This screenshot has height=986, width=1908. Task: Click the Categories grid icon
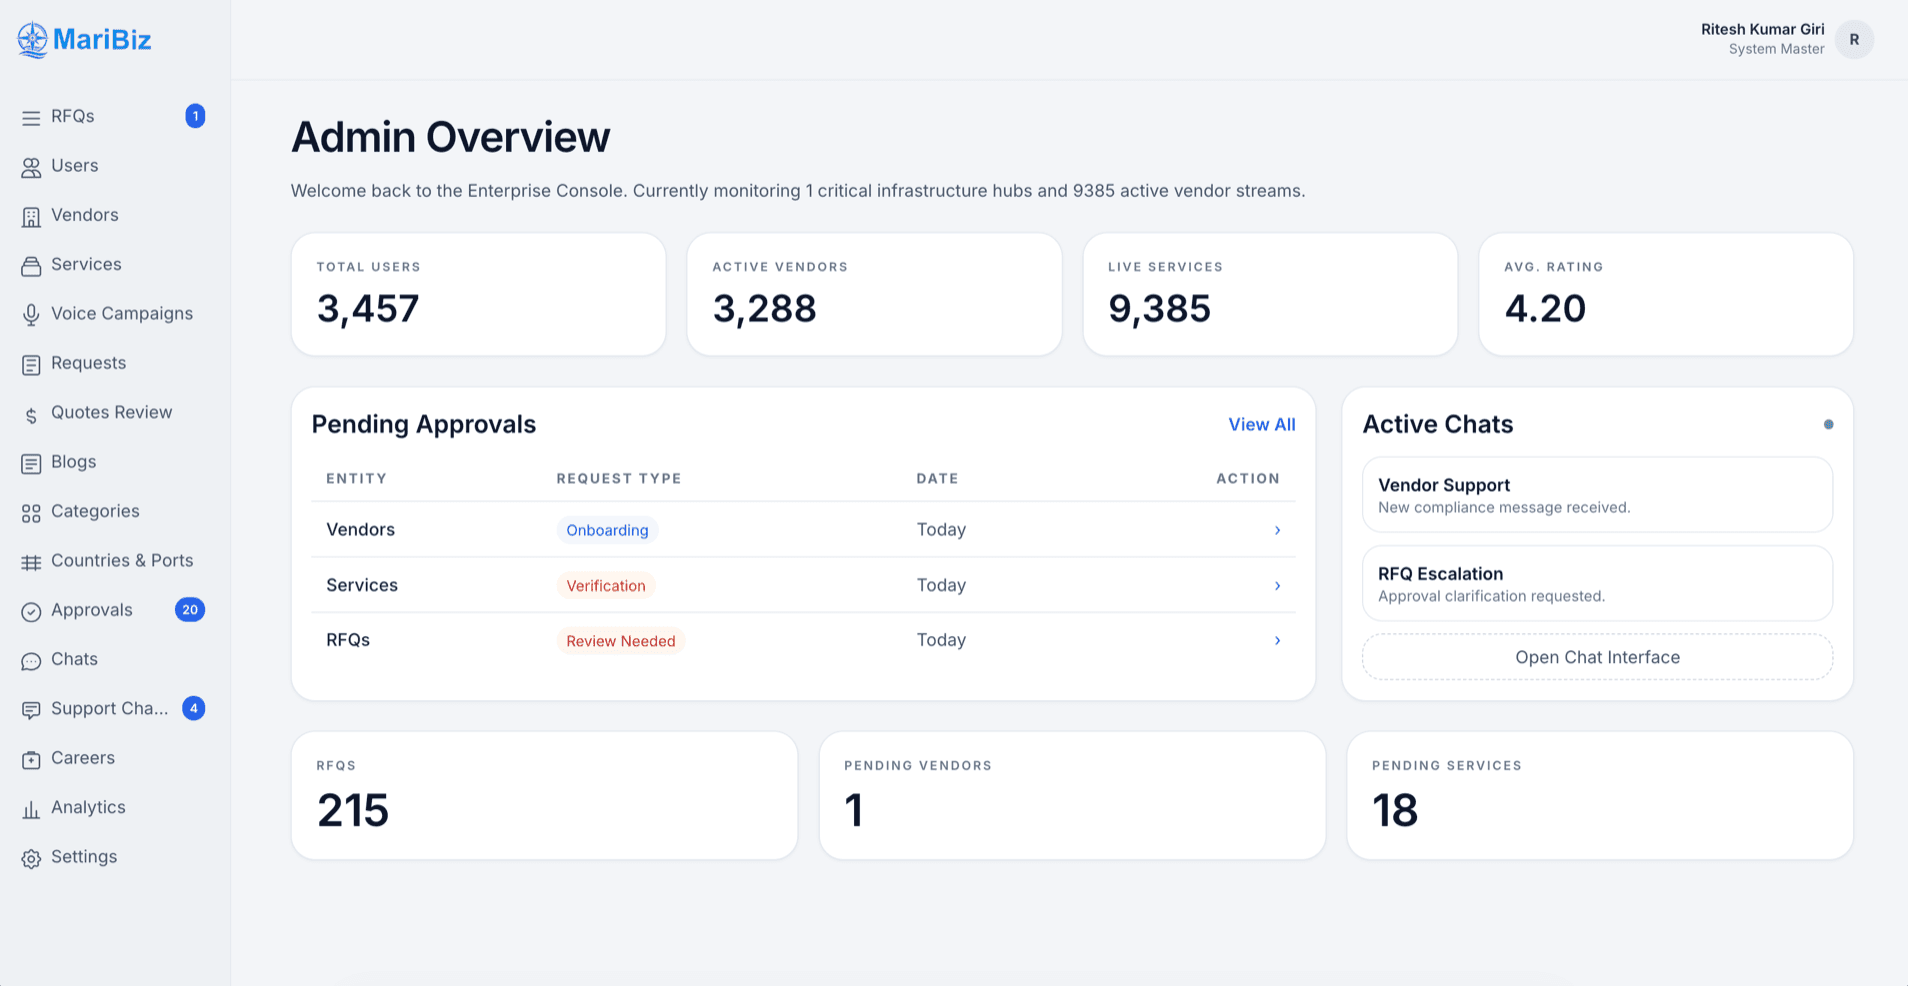pos(31,513)
